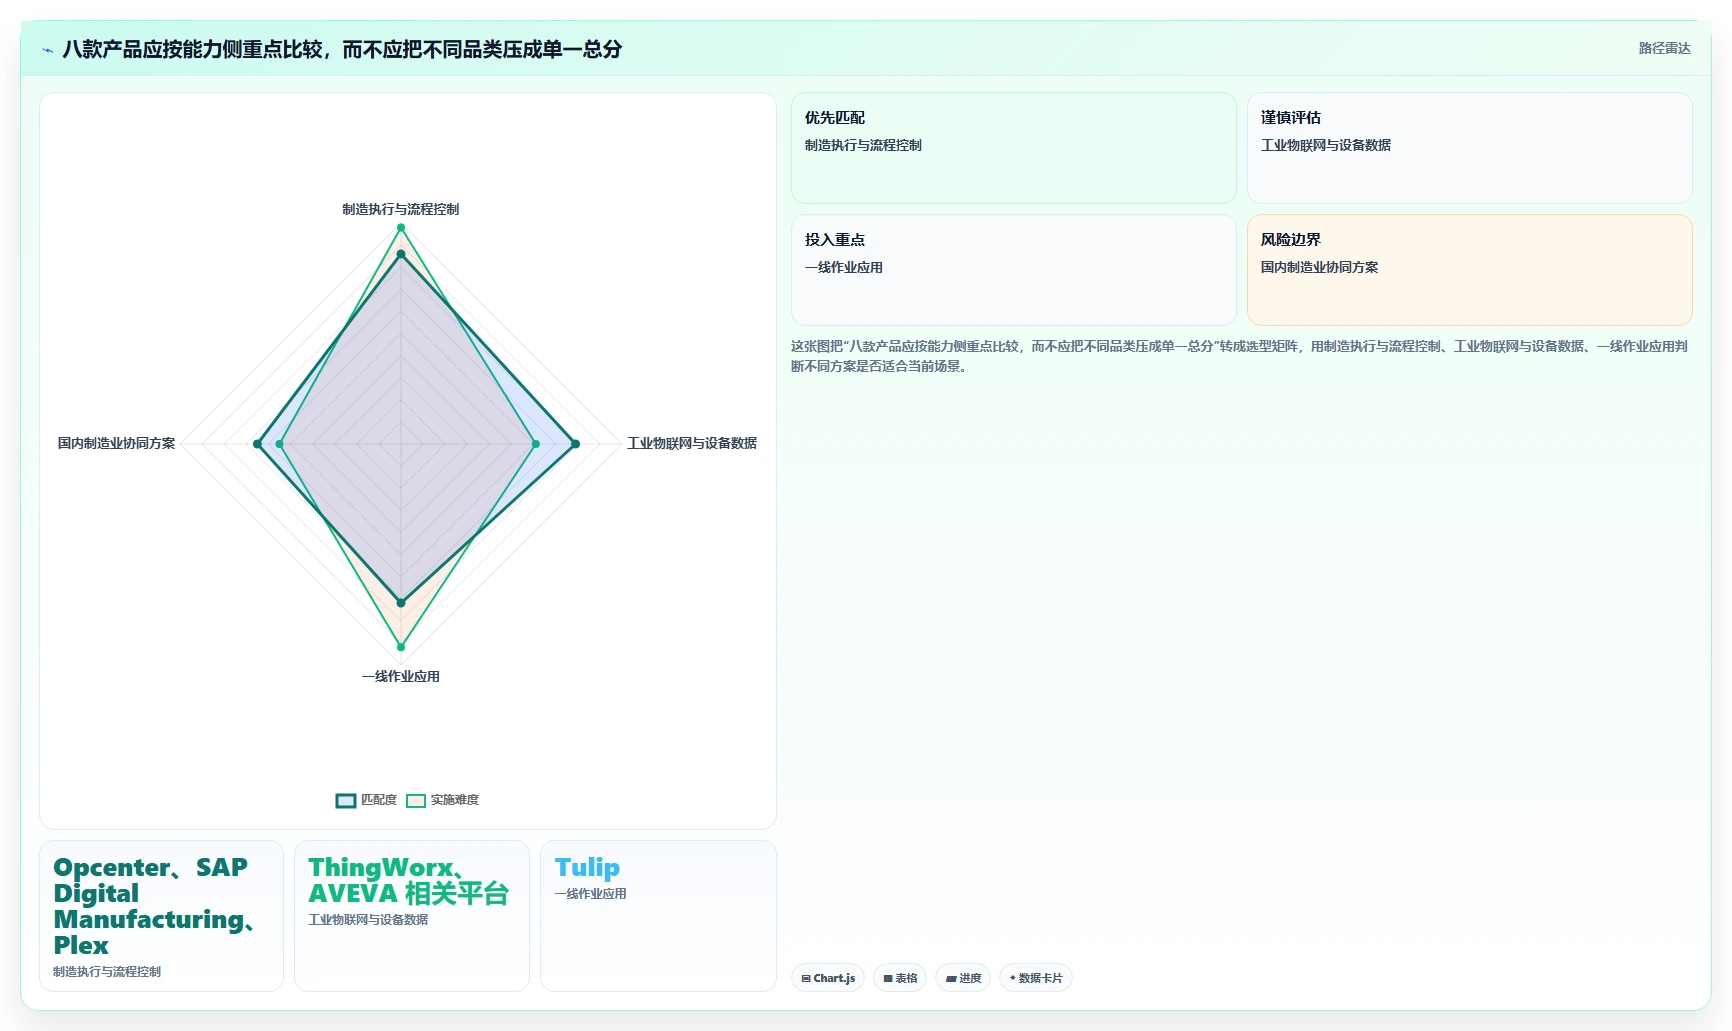Viewport: 1732px width, 1031px height.
Task: Click the 实施难度 point on the 一线作业应用 axis
Action: tap(401, 647)
